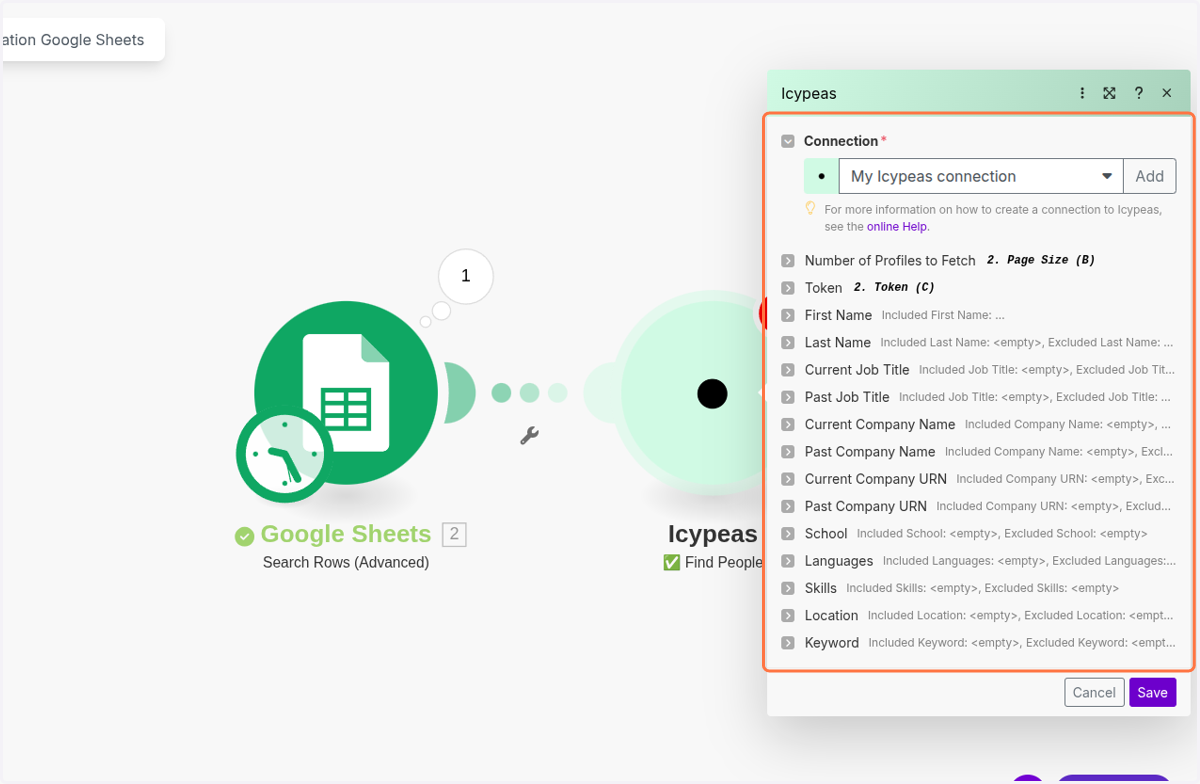Click the green checkmark beside Google Sheets
The height and width of the screenshot is (784, 1200).
pyautogui.click(x=244, y=537)
